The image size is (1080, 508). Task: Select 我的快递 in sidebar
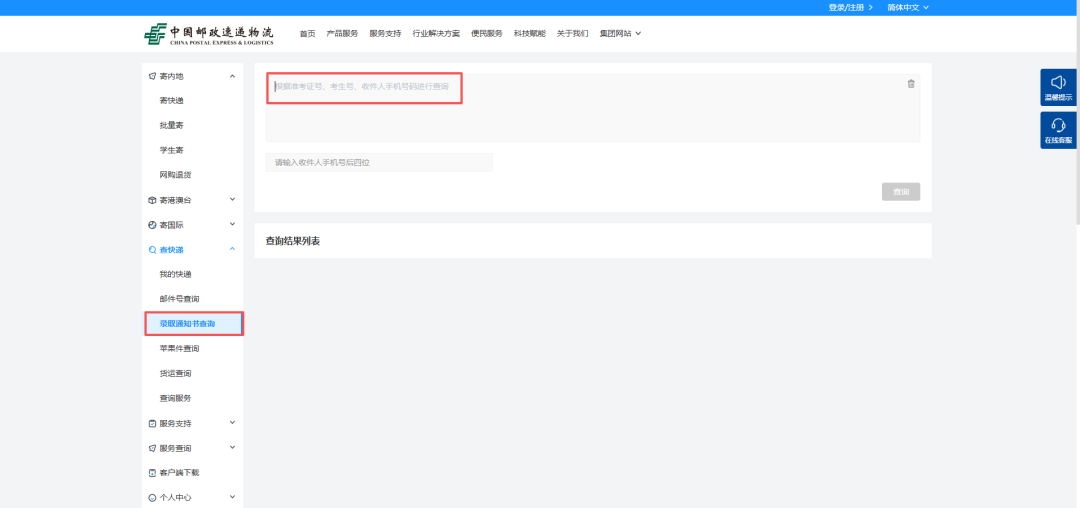[176, 275]
